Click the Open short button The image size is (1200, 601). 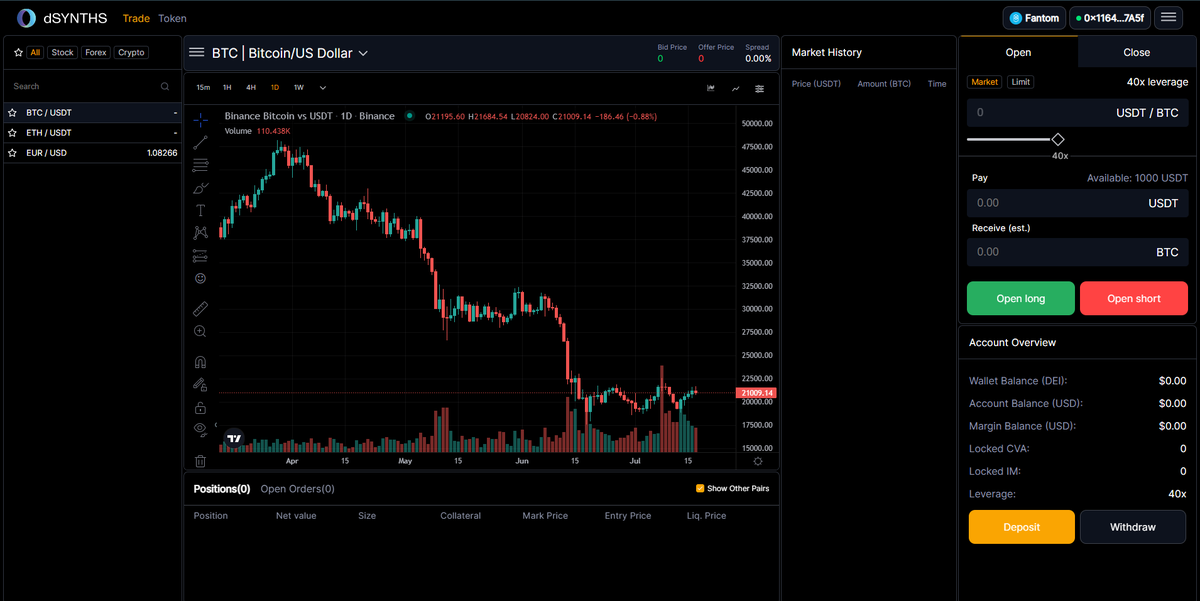1134,298
